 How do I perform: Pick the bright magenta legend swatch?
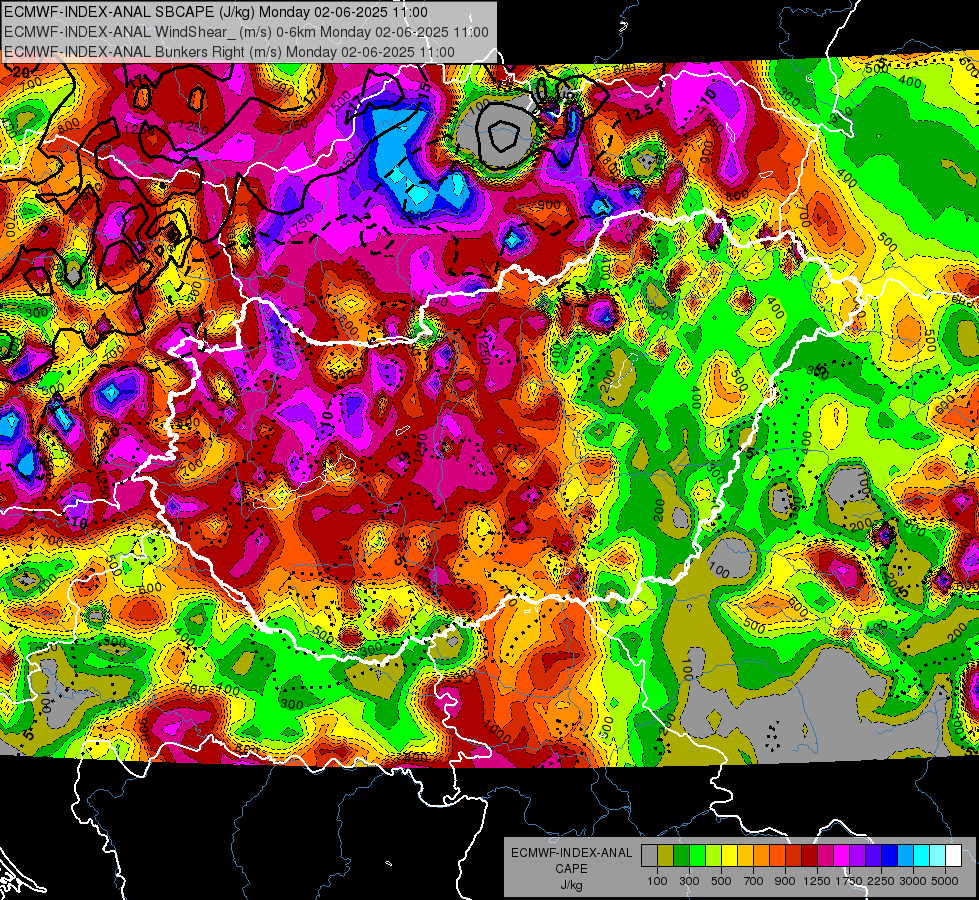pos(842,856)
